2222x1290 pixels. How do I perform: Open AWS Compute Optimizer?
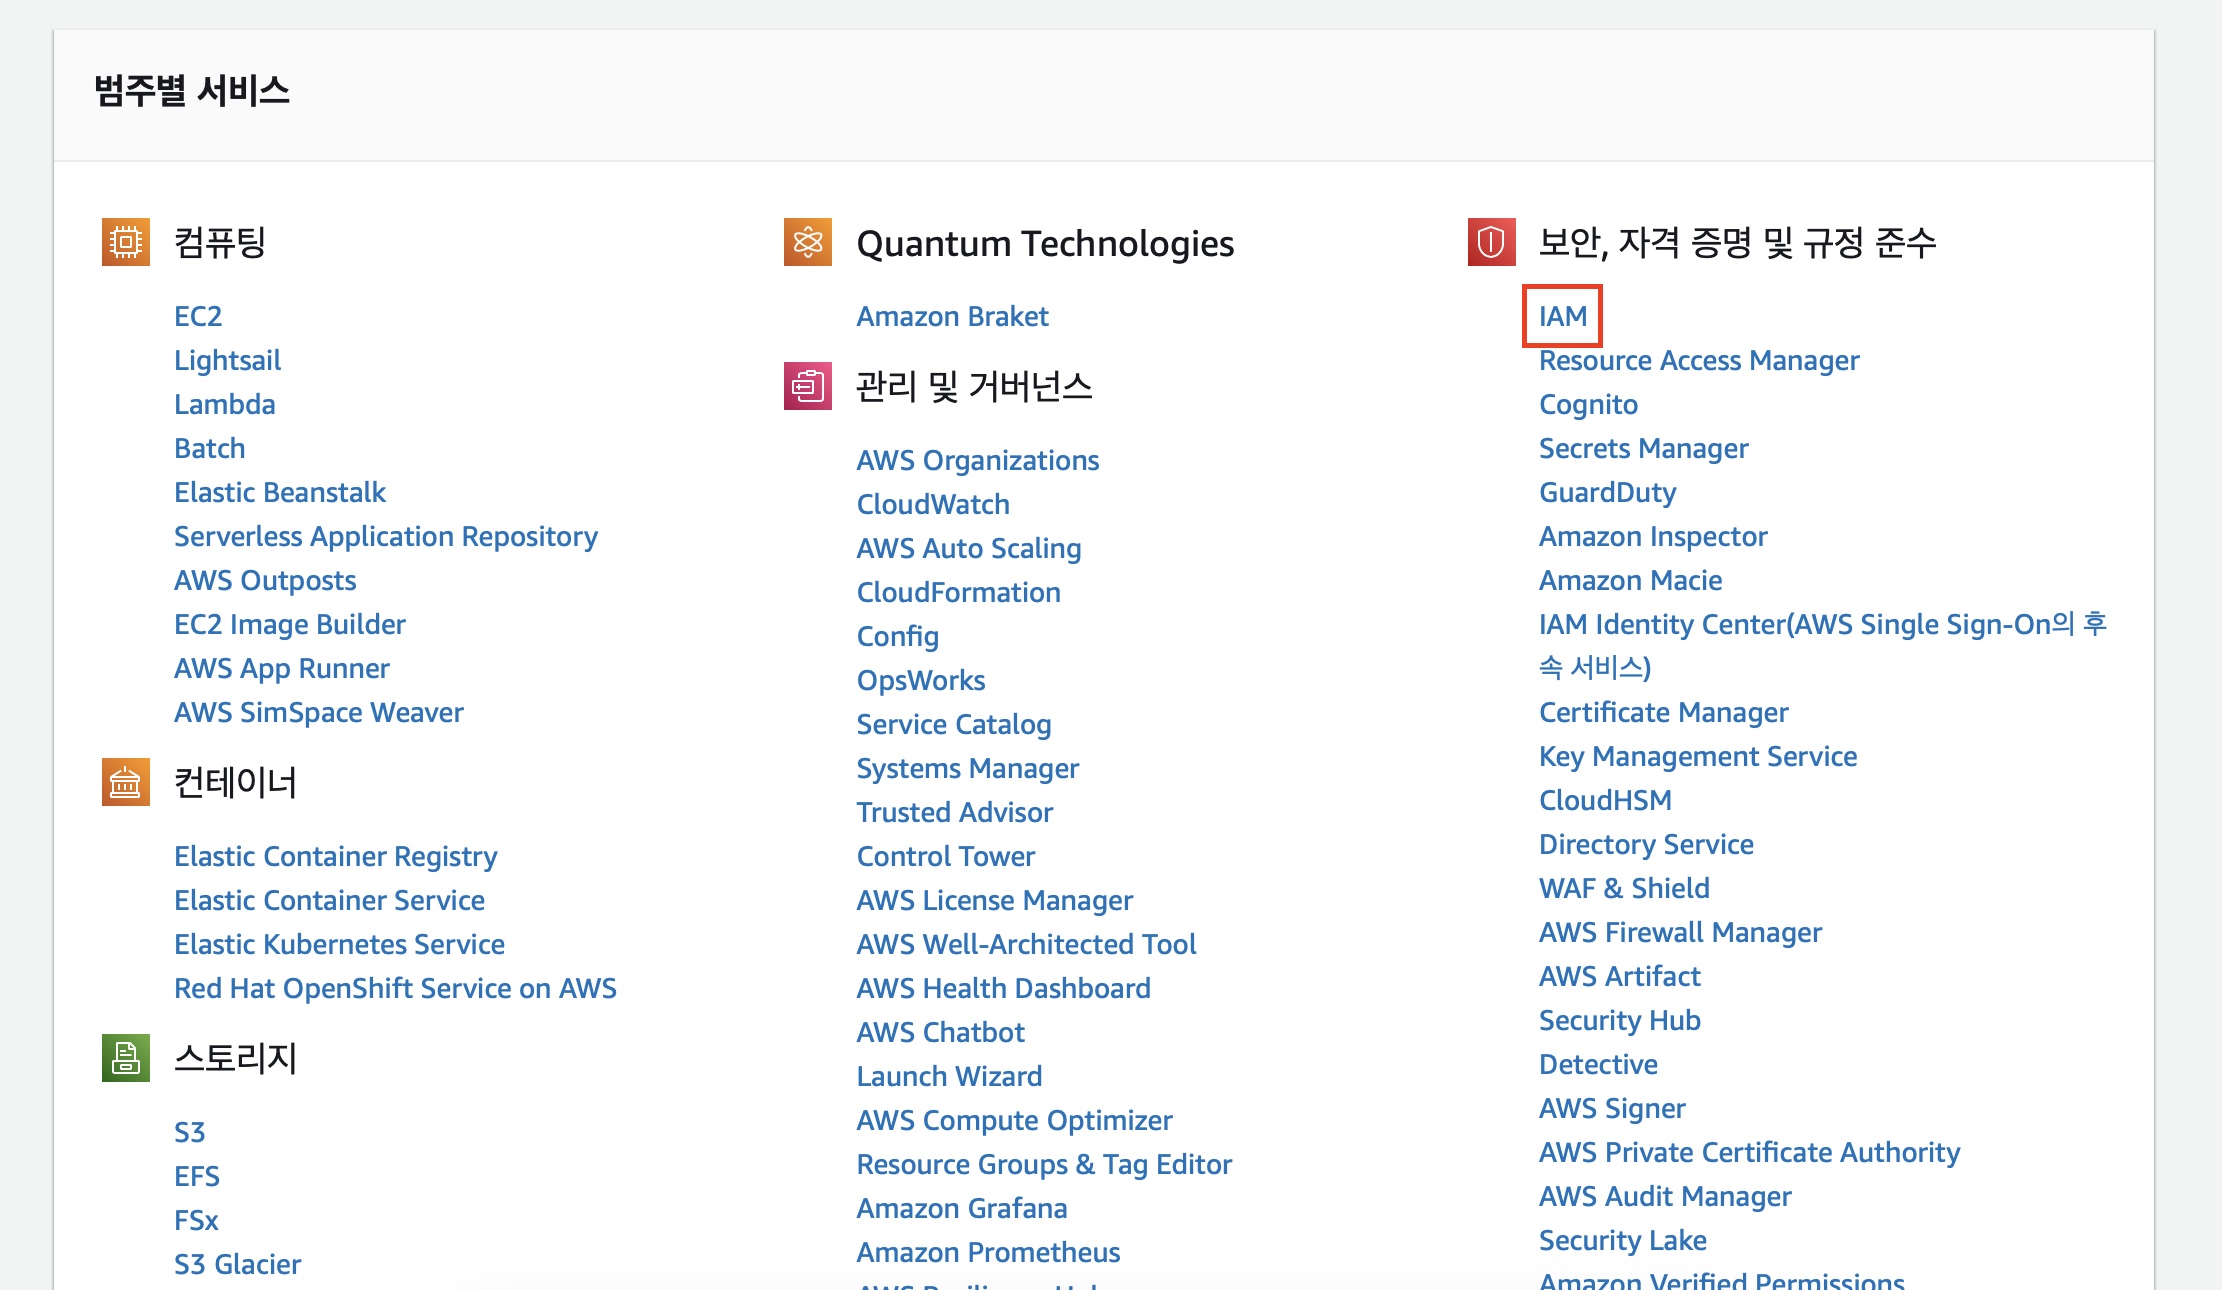pos(1015,1121)
